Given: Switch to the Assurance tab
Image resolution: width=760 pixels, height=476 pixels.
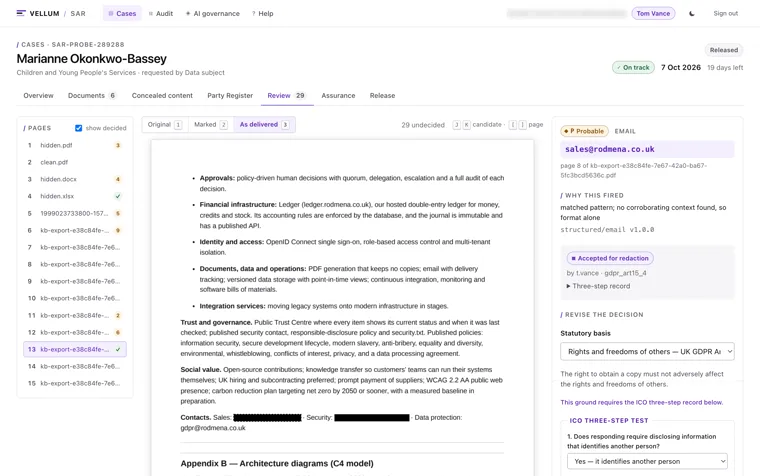Looking at the screenshot, I should tap(338, 95).
